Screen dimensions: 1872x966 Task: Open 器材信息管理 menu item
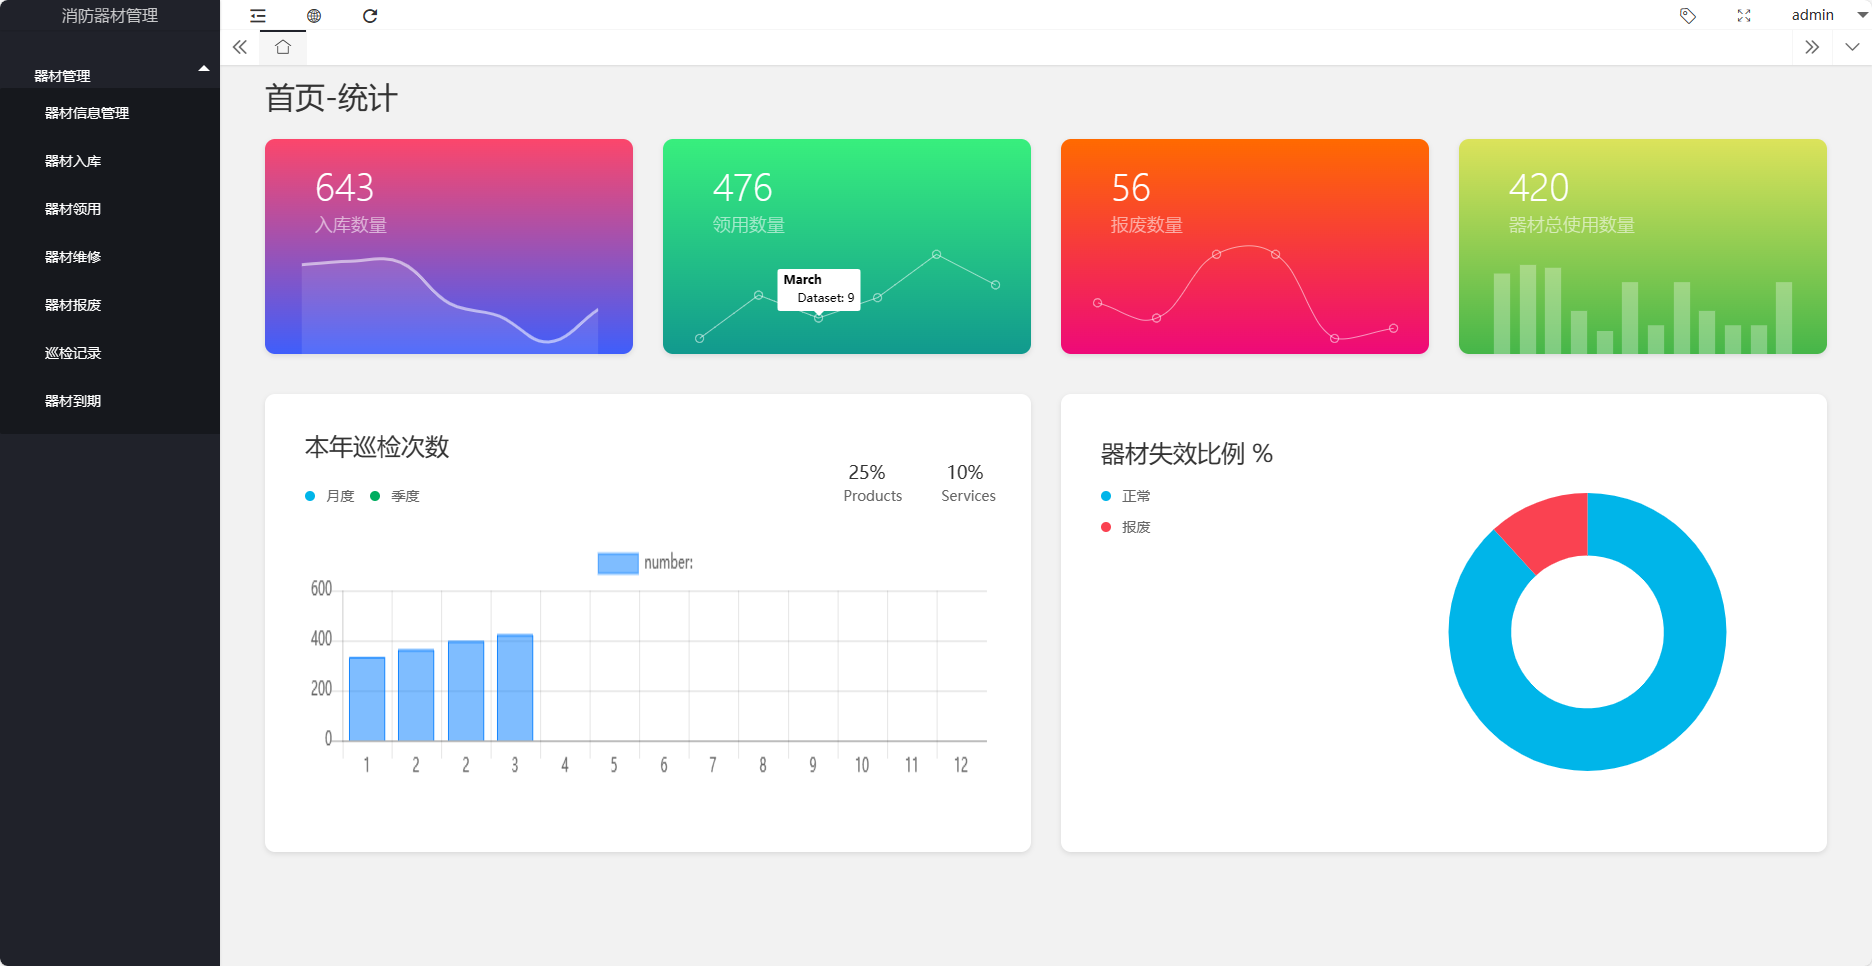(x=87, y=113)
